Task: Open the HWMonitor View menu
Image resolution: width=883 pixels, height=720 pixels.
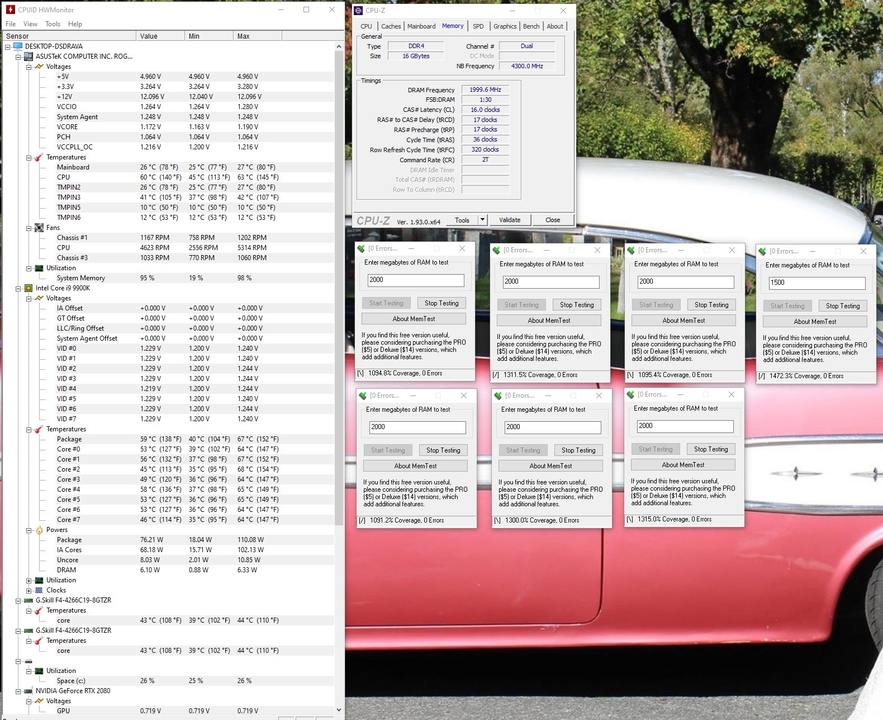Action: tap(30, 24)
